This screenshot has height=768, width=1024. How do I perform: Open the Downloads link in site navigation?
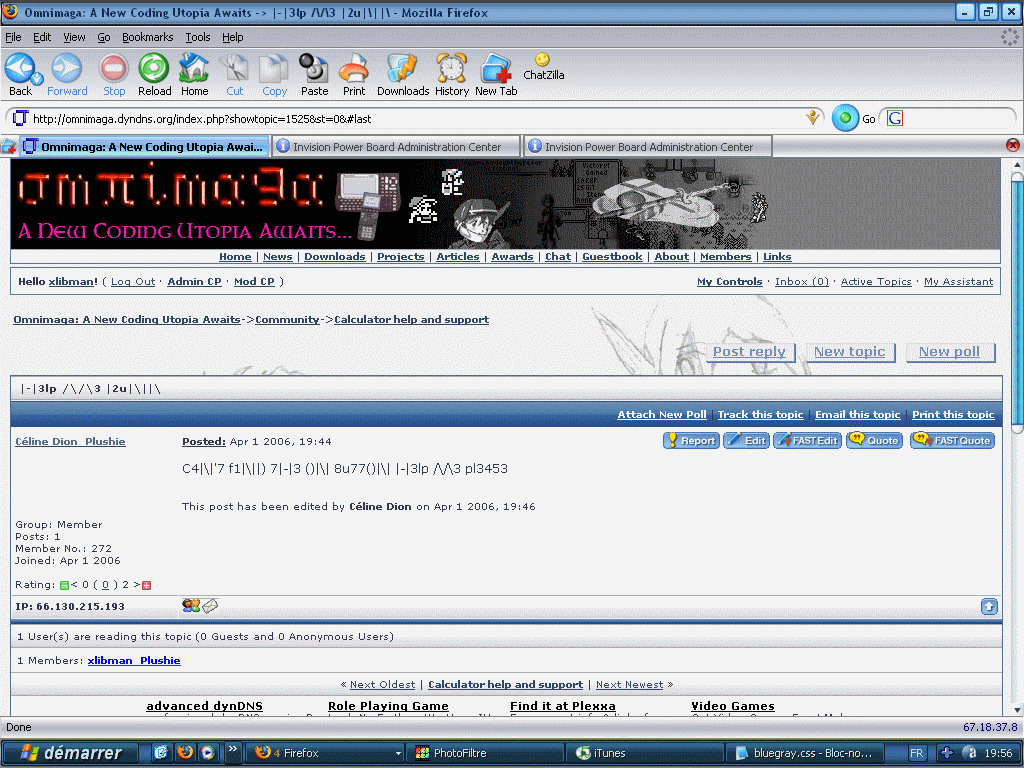pyautogui.click(x=334, y=257)
